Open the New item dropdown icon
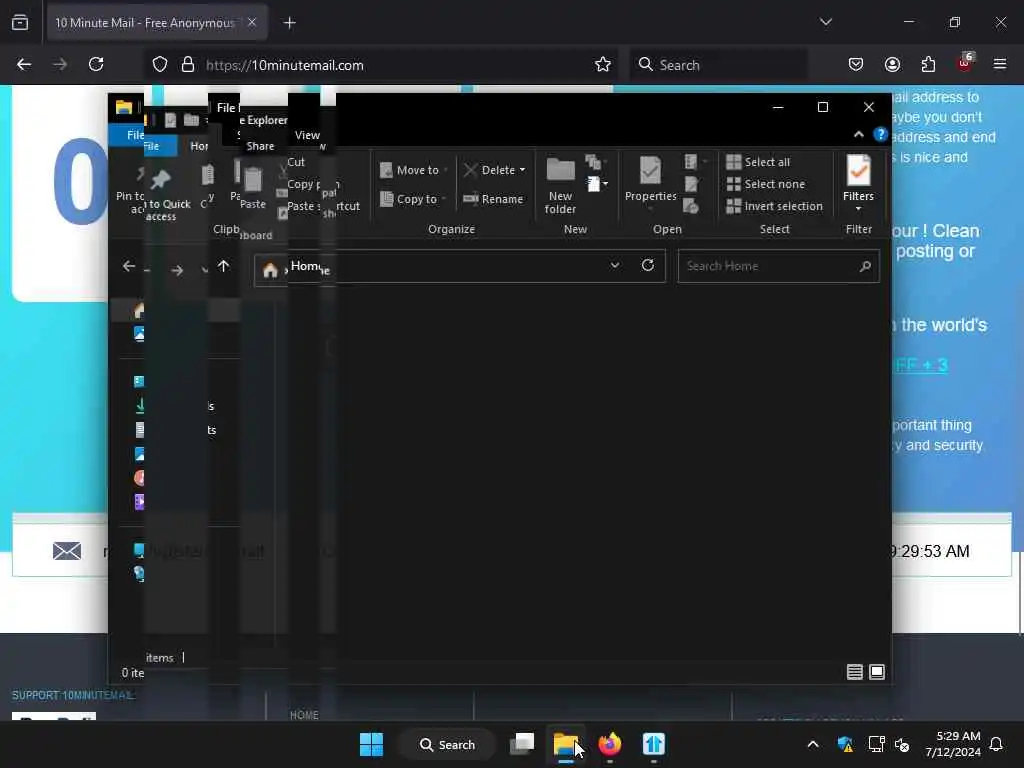The height and width of the screenshot is (768, 1024). click(x=597, y=184)
